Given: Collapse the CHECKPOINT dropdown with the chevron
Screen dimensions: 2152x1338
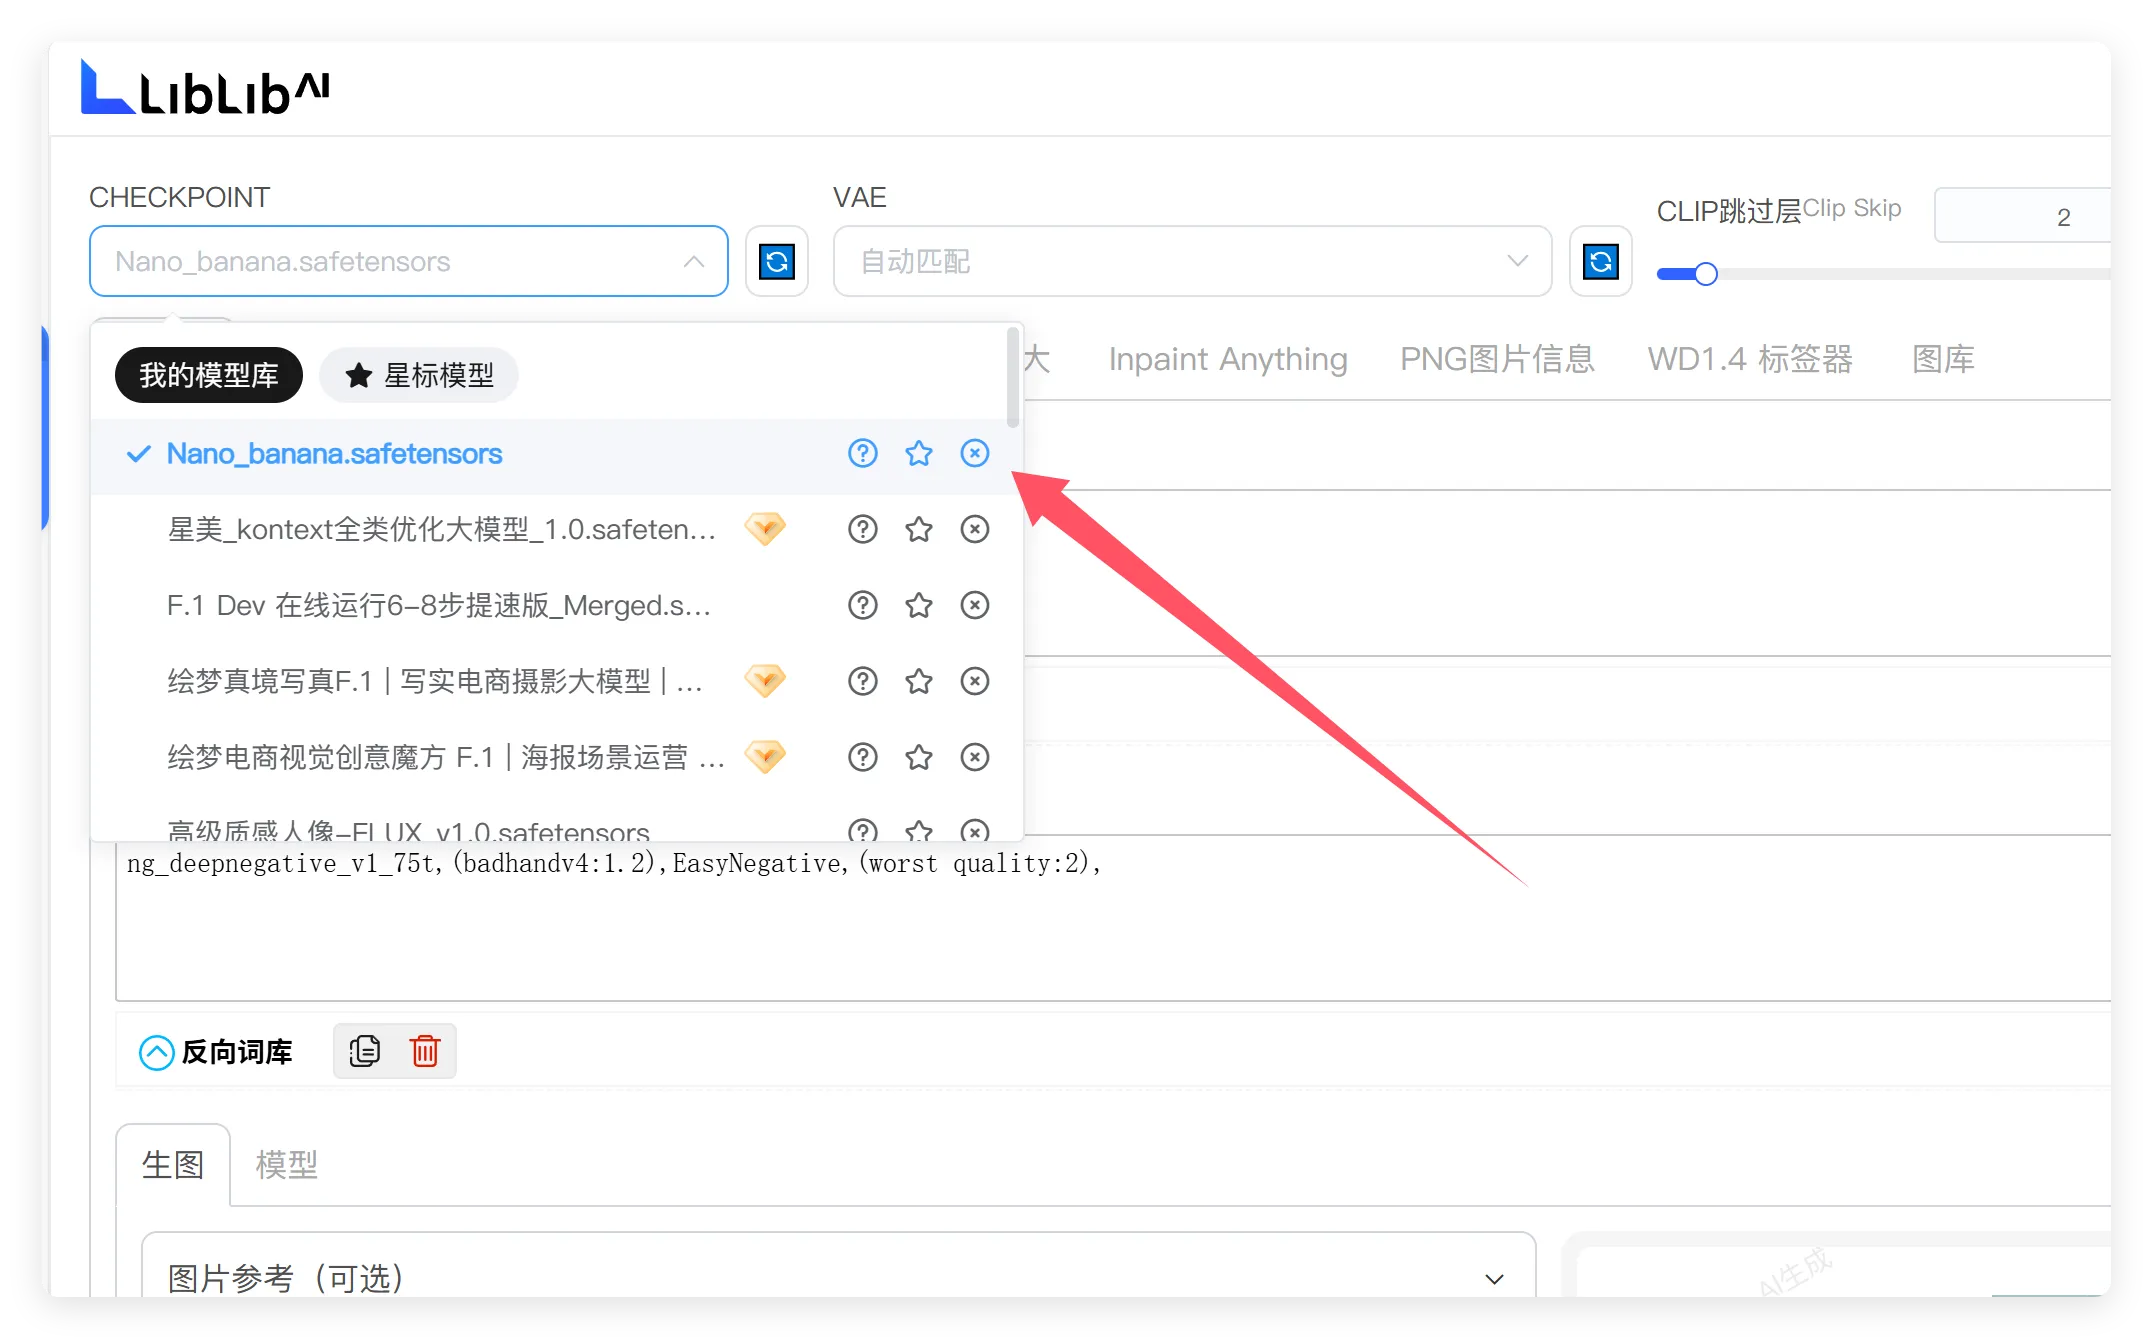Looking at the screenshot, I should click(x=694, y=261).
